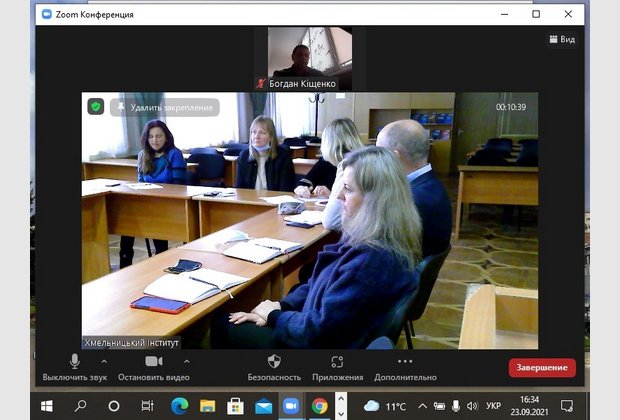This screenshot has height=420, width=620.
Task: Open clock showing 16:34 23.09.2021
Action: [529, 406]
